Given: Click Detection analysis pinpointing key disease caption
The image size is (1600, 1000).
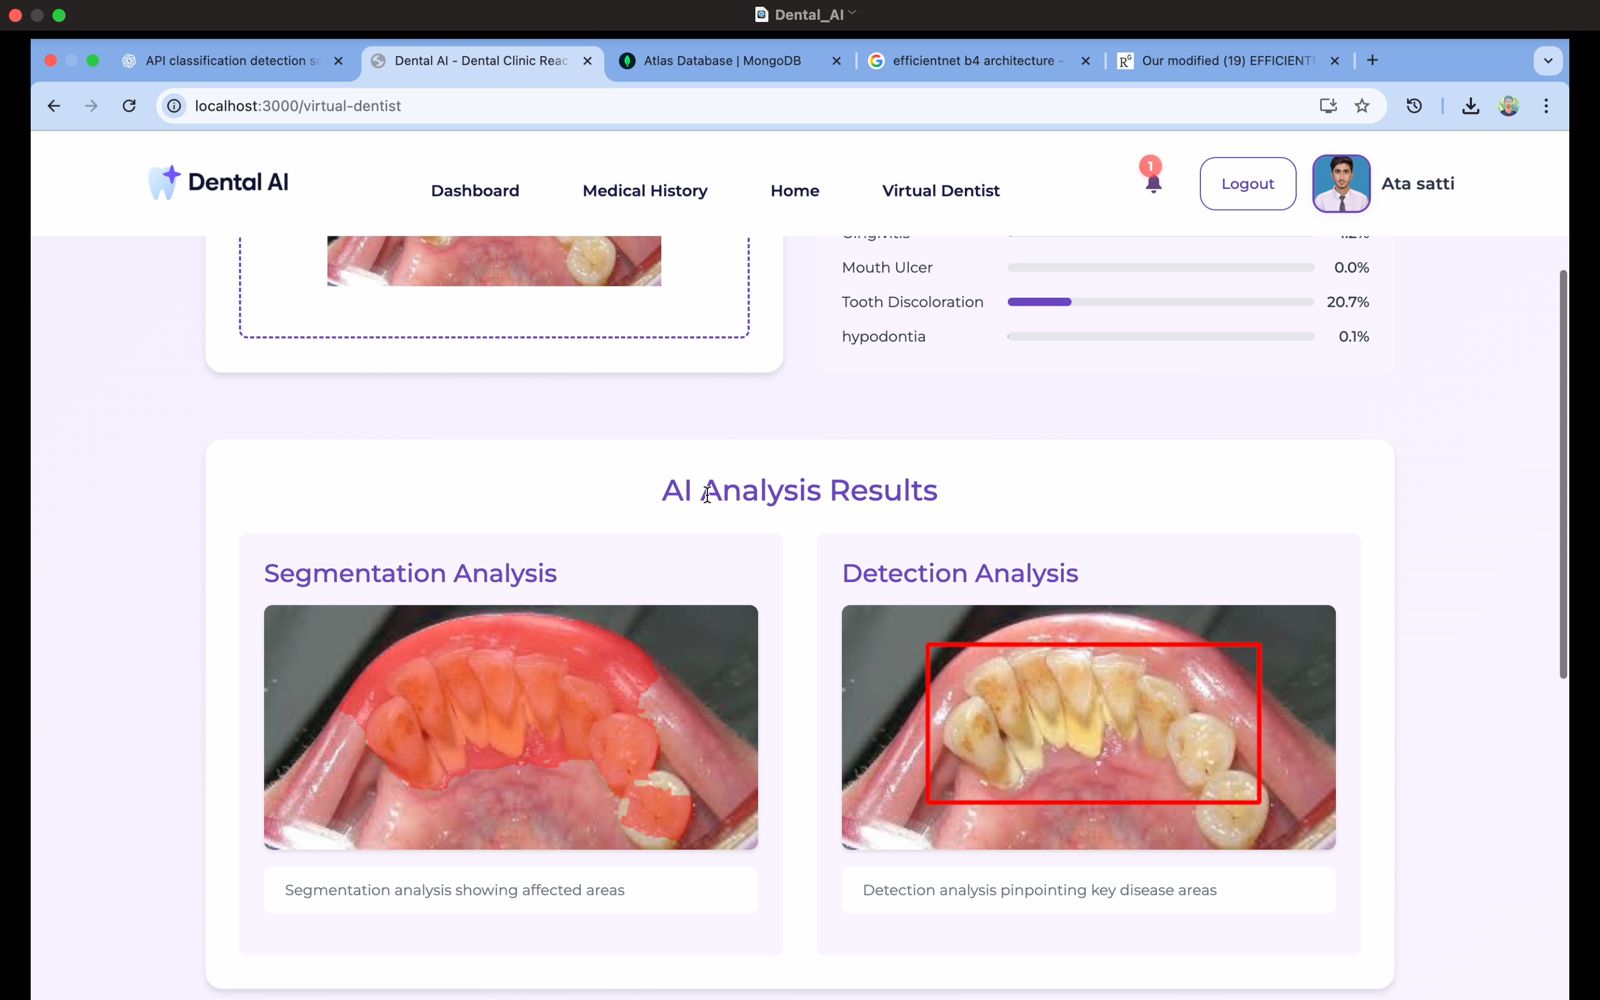Looking at the screenshot, I should pyautogui.click(x=1040, y=890).
